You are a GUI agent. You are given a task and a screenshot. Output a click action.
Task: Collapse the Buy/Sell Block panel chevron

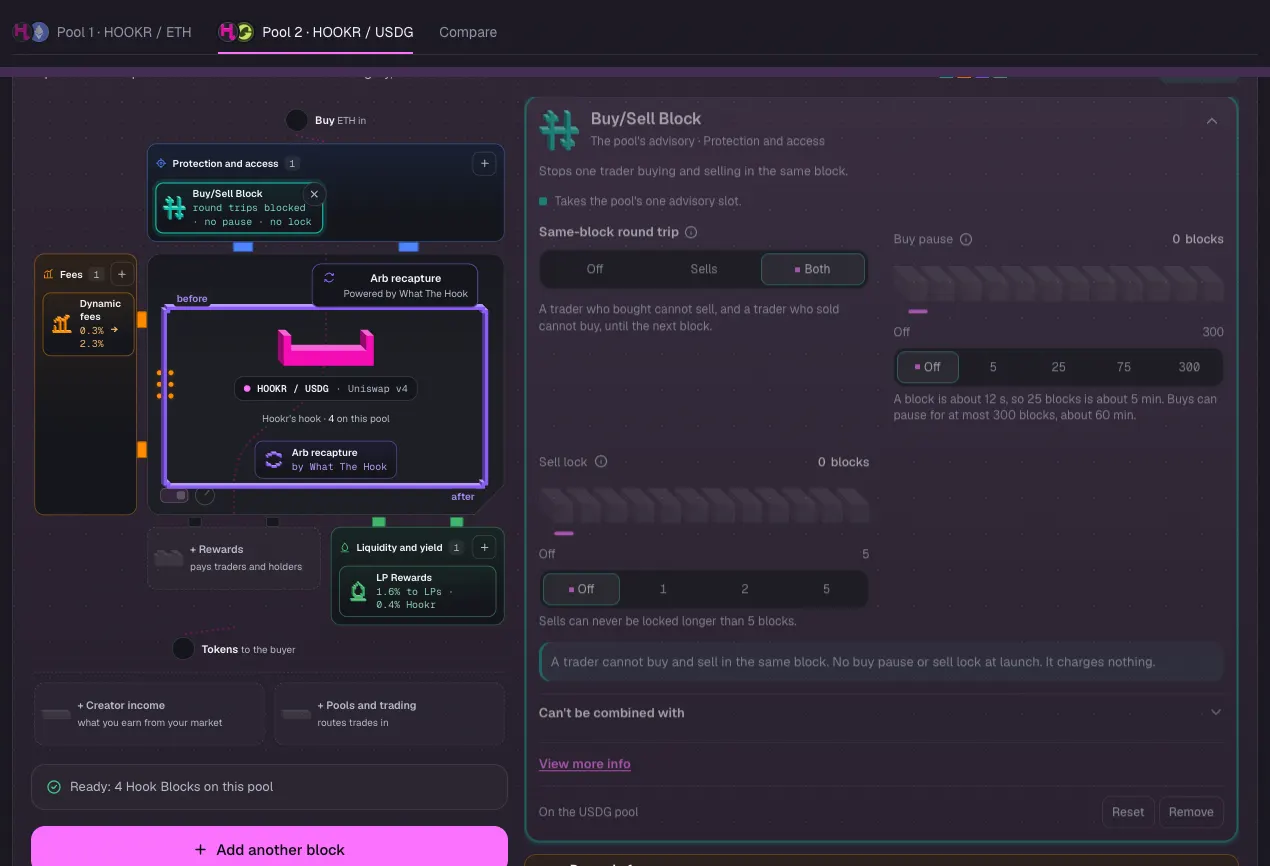(1212, 121)
